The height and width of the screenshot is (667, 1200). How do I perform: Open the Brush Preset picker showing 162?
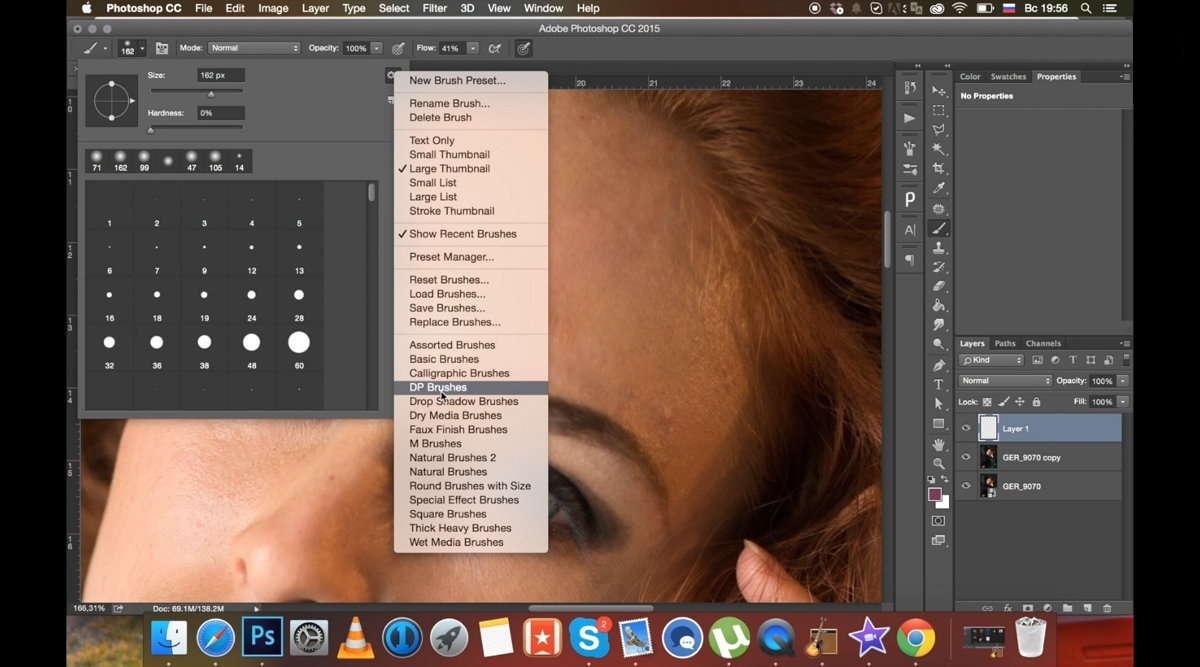(131, 48)
